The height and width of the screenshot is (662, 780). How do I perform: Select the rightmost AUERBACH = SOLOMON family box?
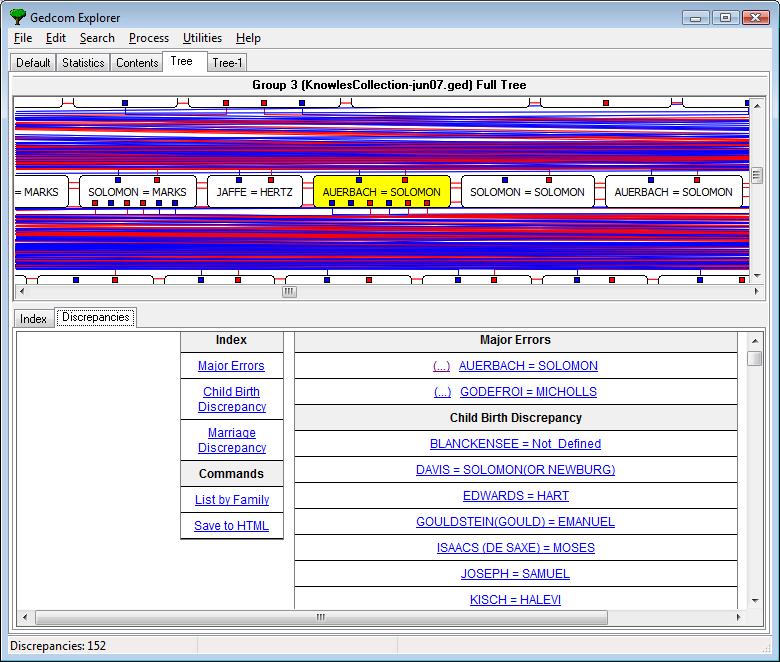click(674, 191)
